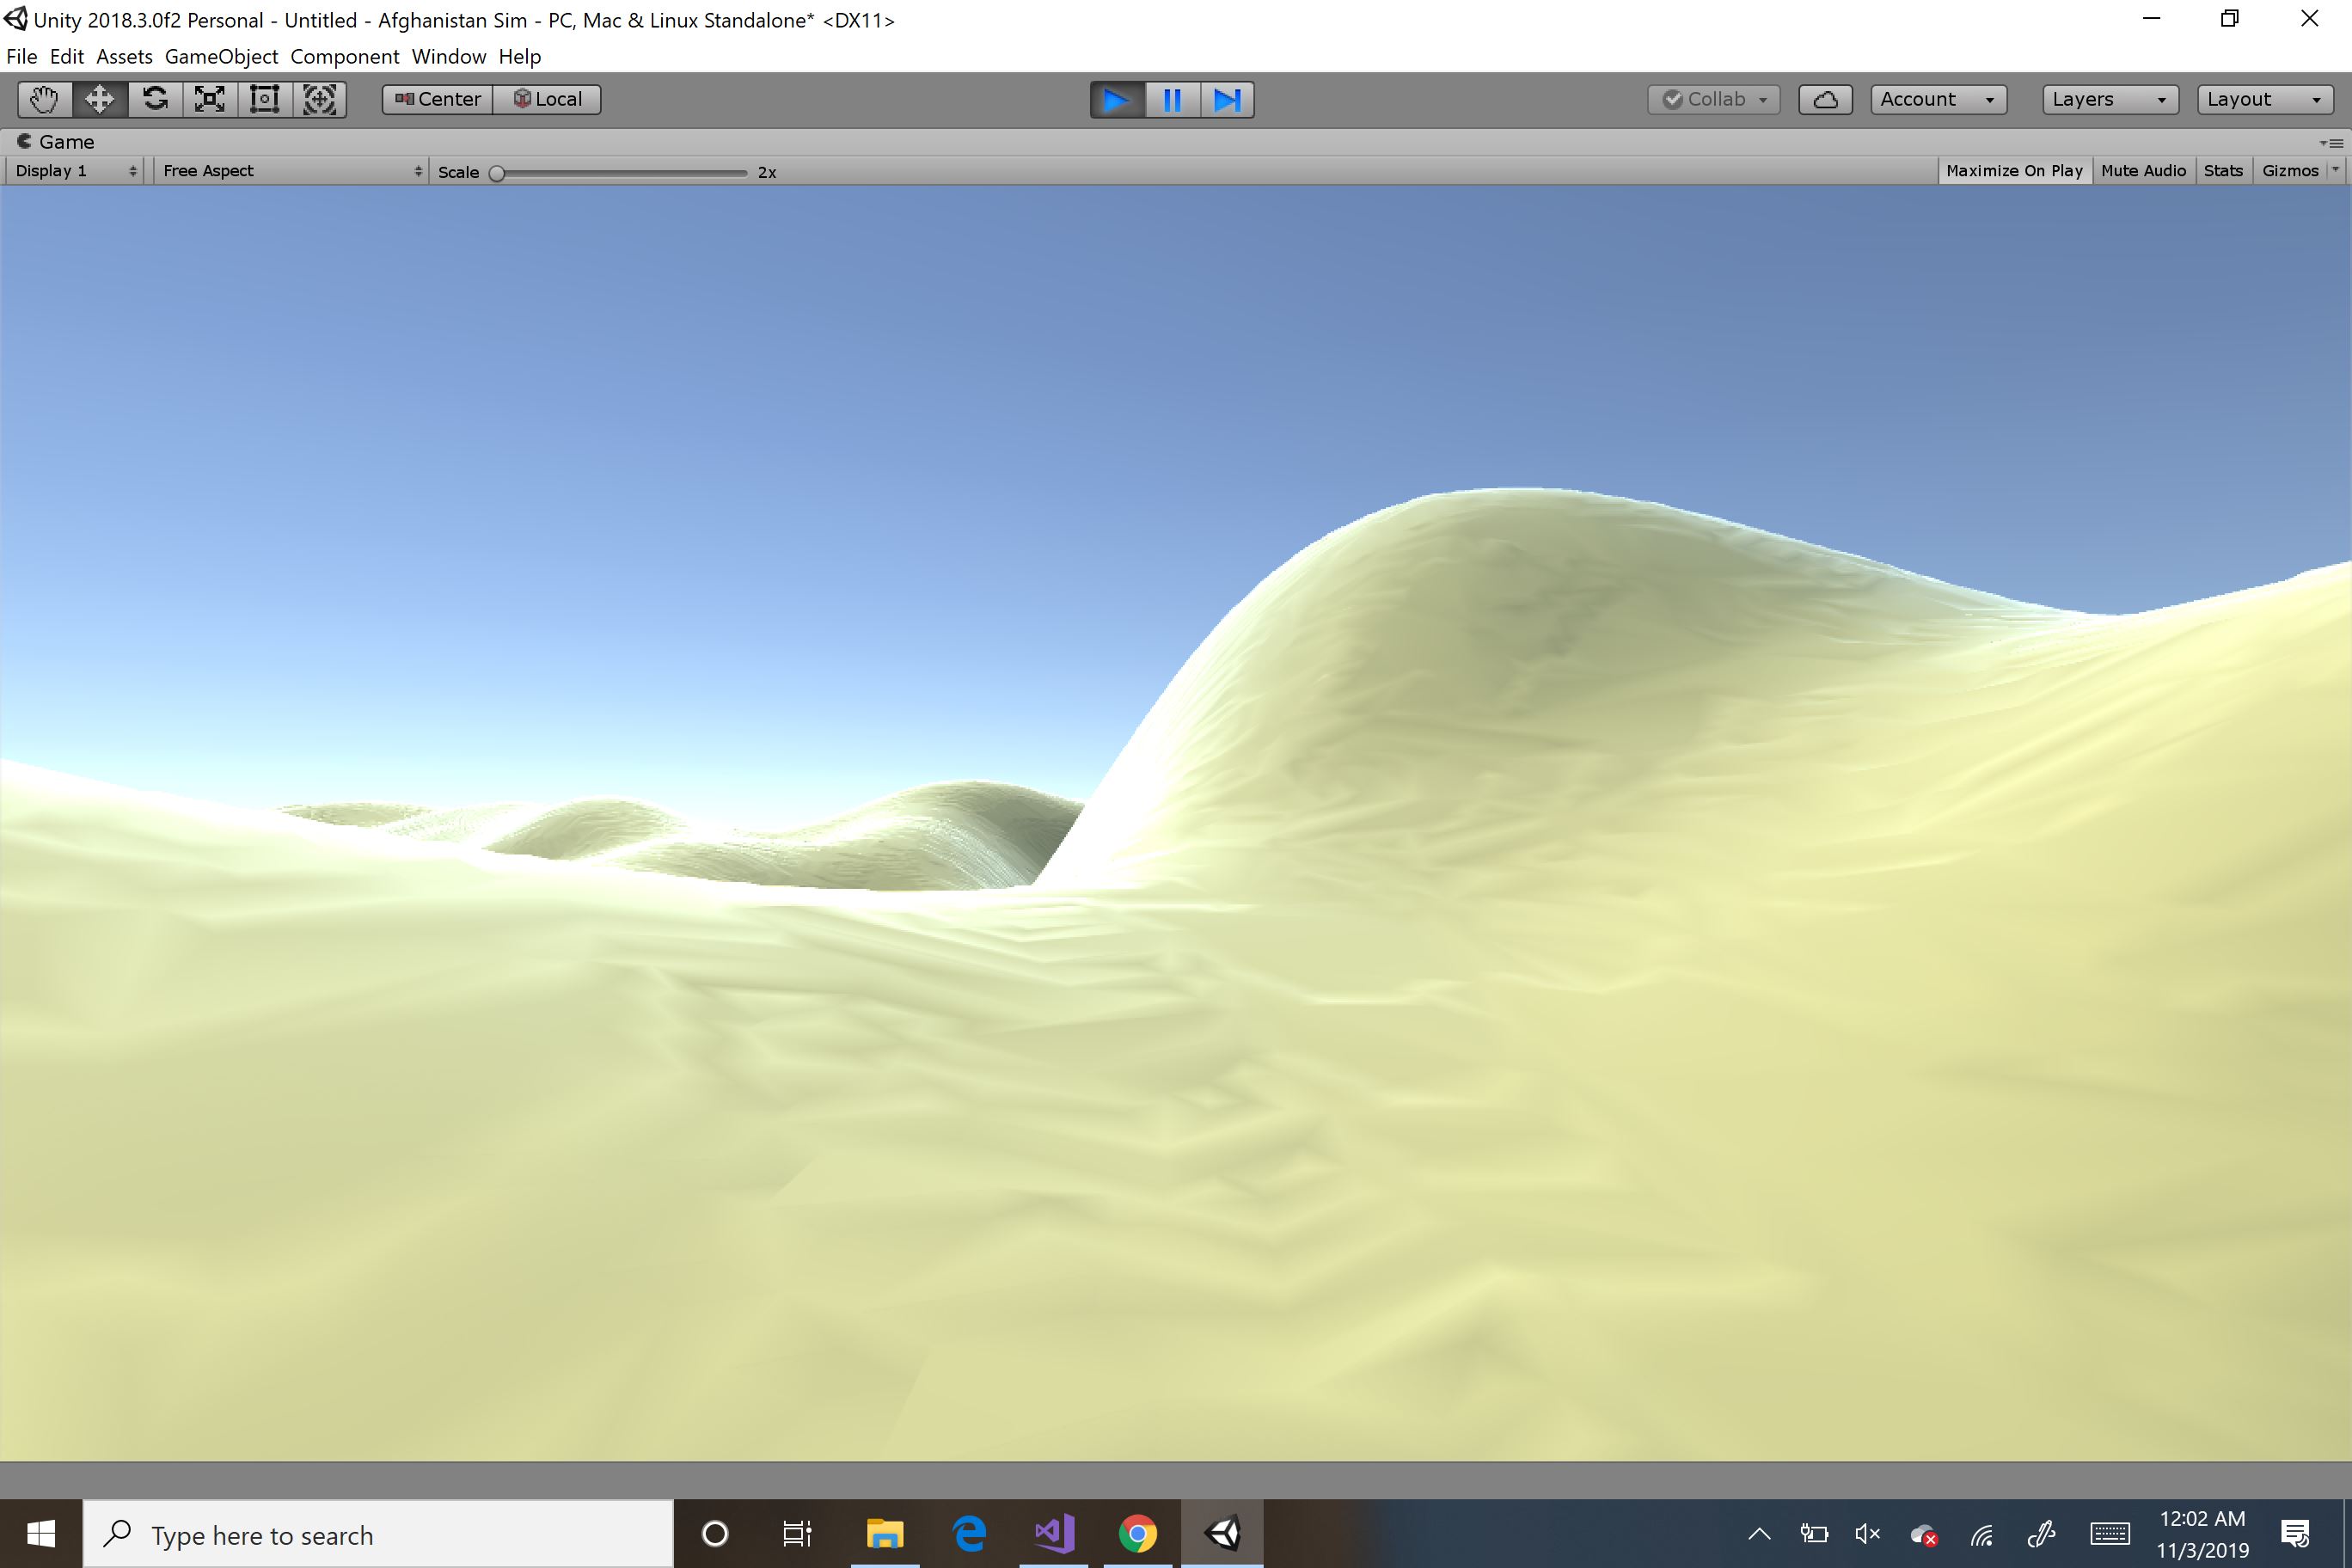Image resolution: width=2352 pixels, height=1568 pixels.
Task: Expand the Layers dropdown
Action: (2110, 99)
